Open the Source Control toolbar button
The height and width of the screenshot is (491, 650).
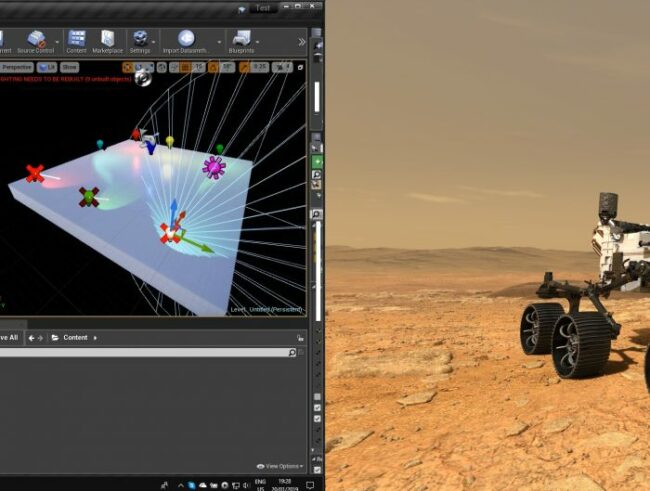[35, 40]
